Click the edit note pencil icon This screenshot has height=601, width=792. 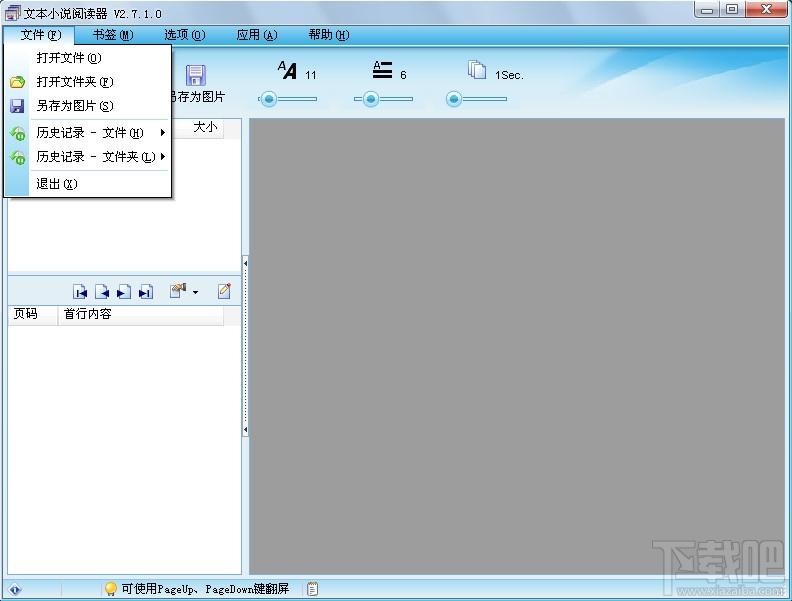(x=224, y=291)
